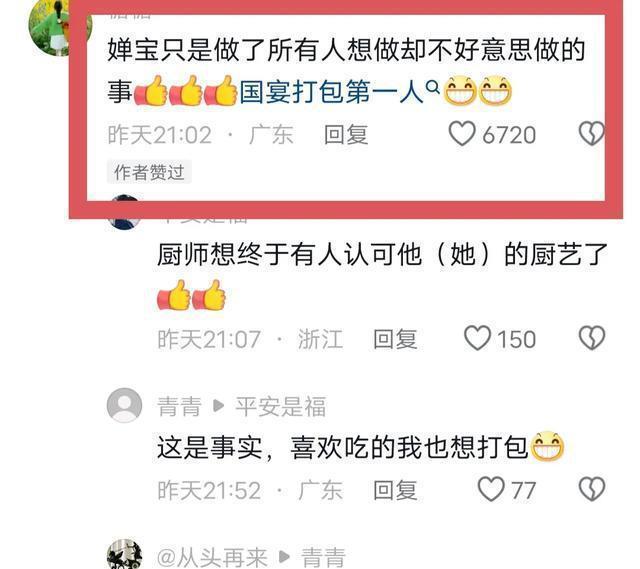This screenshot has height=569, width=640.
Task: Reply to the comment posted at 21:52
Action: [x=395, y=490]
